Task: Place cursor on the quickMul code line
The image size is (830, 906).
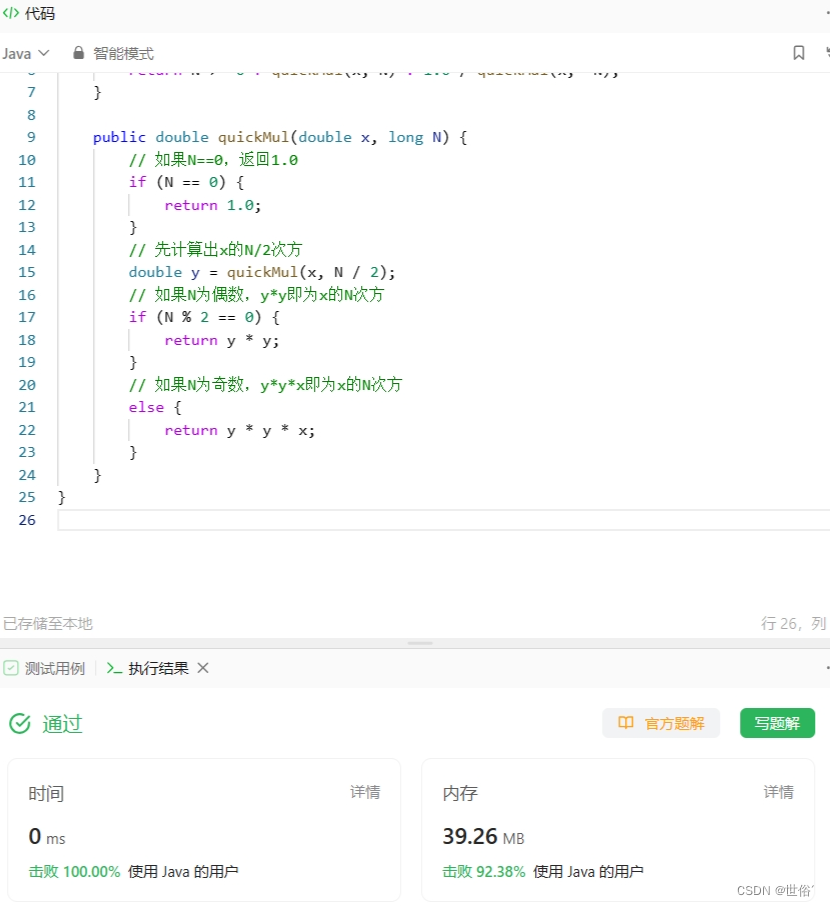Action: click(262, 137)
